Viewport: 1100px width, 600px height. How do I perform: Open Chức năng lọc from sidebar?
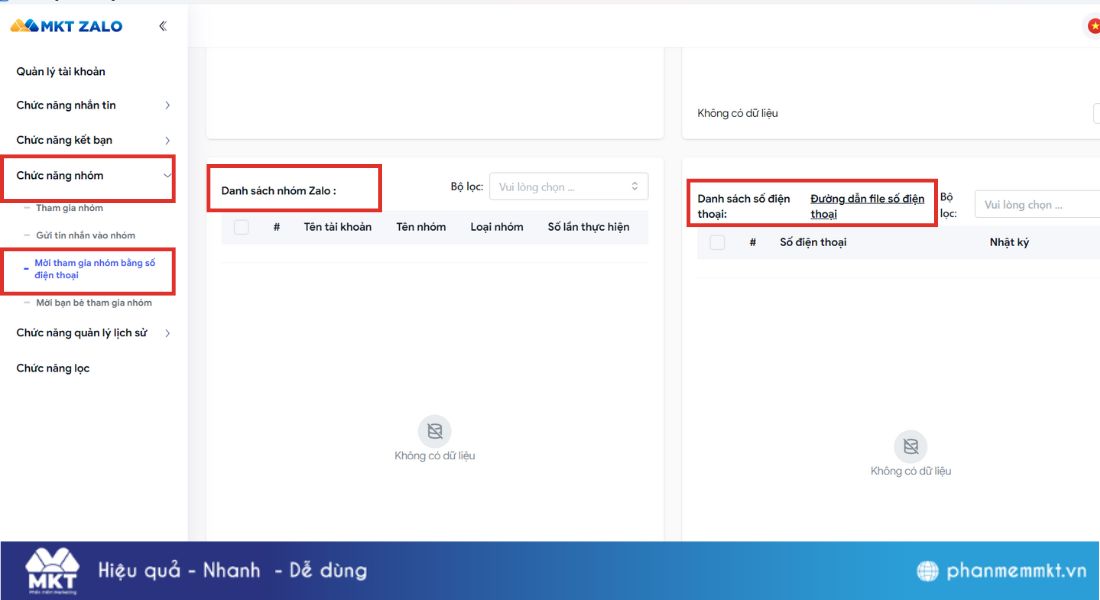pos(51,368)
